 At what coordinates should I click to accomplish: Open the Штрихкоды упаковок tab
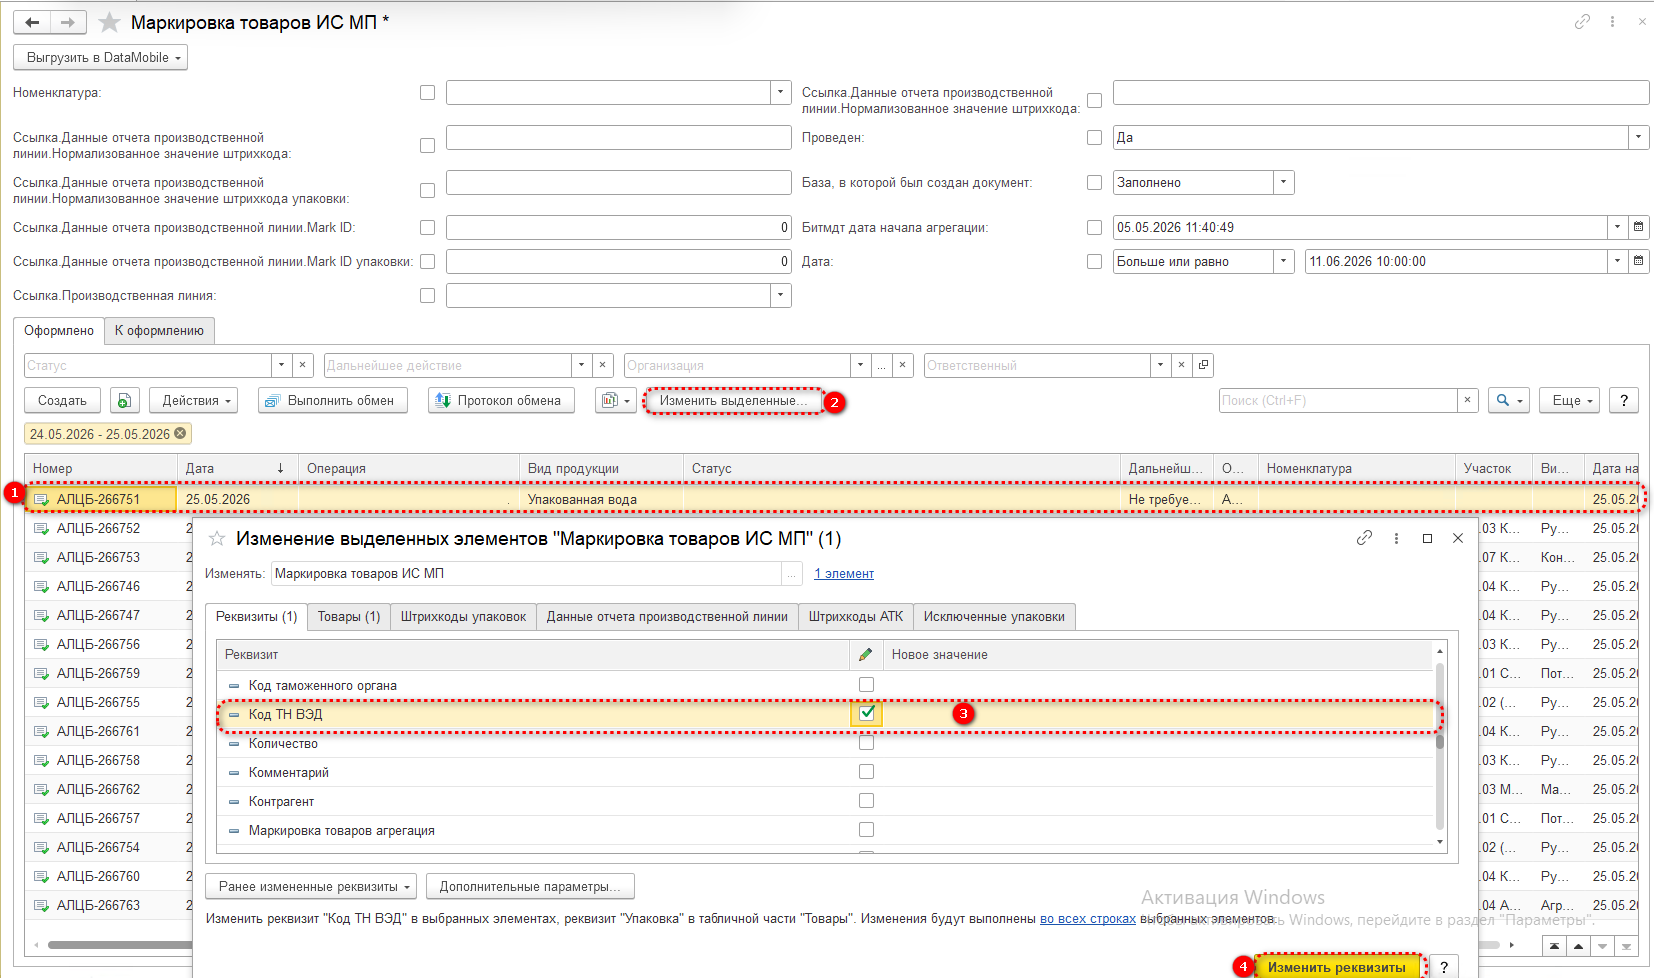(463, 617)
